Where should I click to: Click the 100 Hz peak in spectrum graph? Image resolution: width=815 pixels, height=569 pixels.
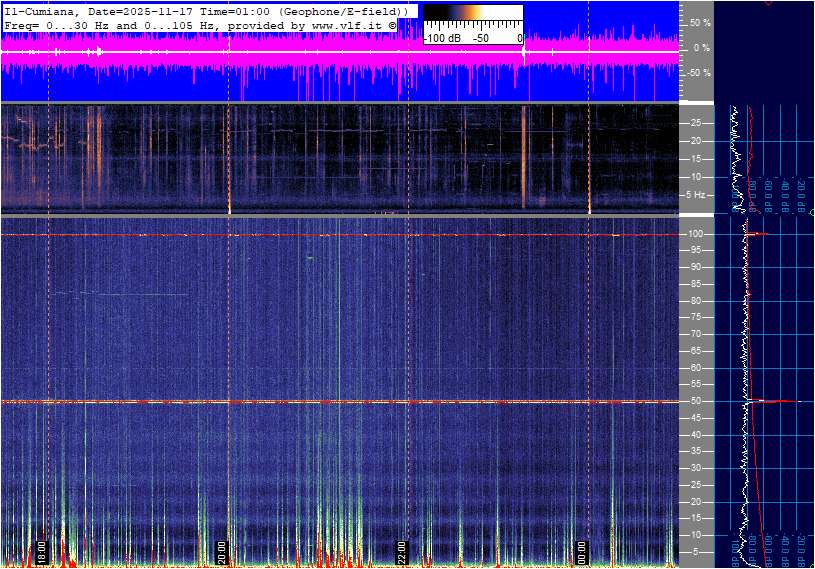(x=758, y=234)
